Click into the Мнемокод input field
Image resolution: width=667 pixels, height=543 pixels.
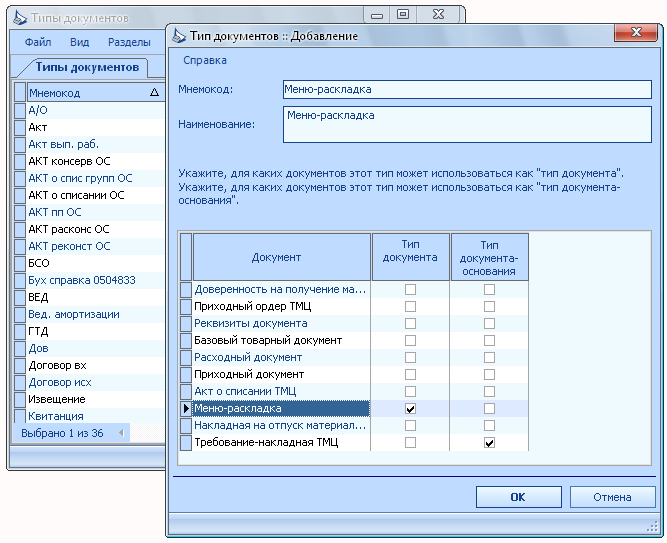click(x=467, y=90)
